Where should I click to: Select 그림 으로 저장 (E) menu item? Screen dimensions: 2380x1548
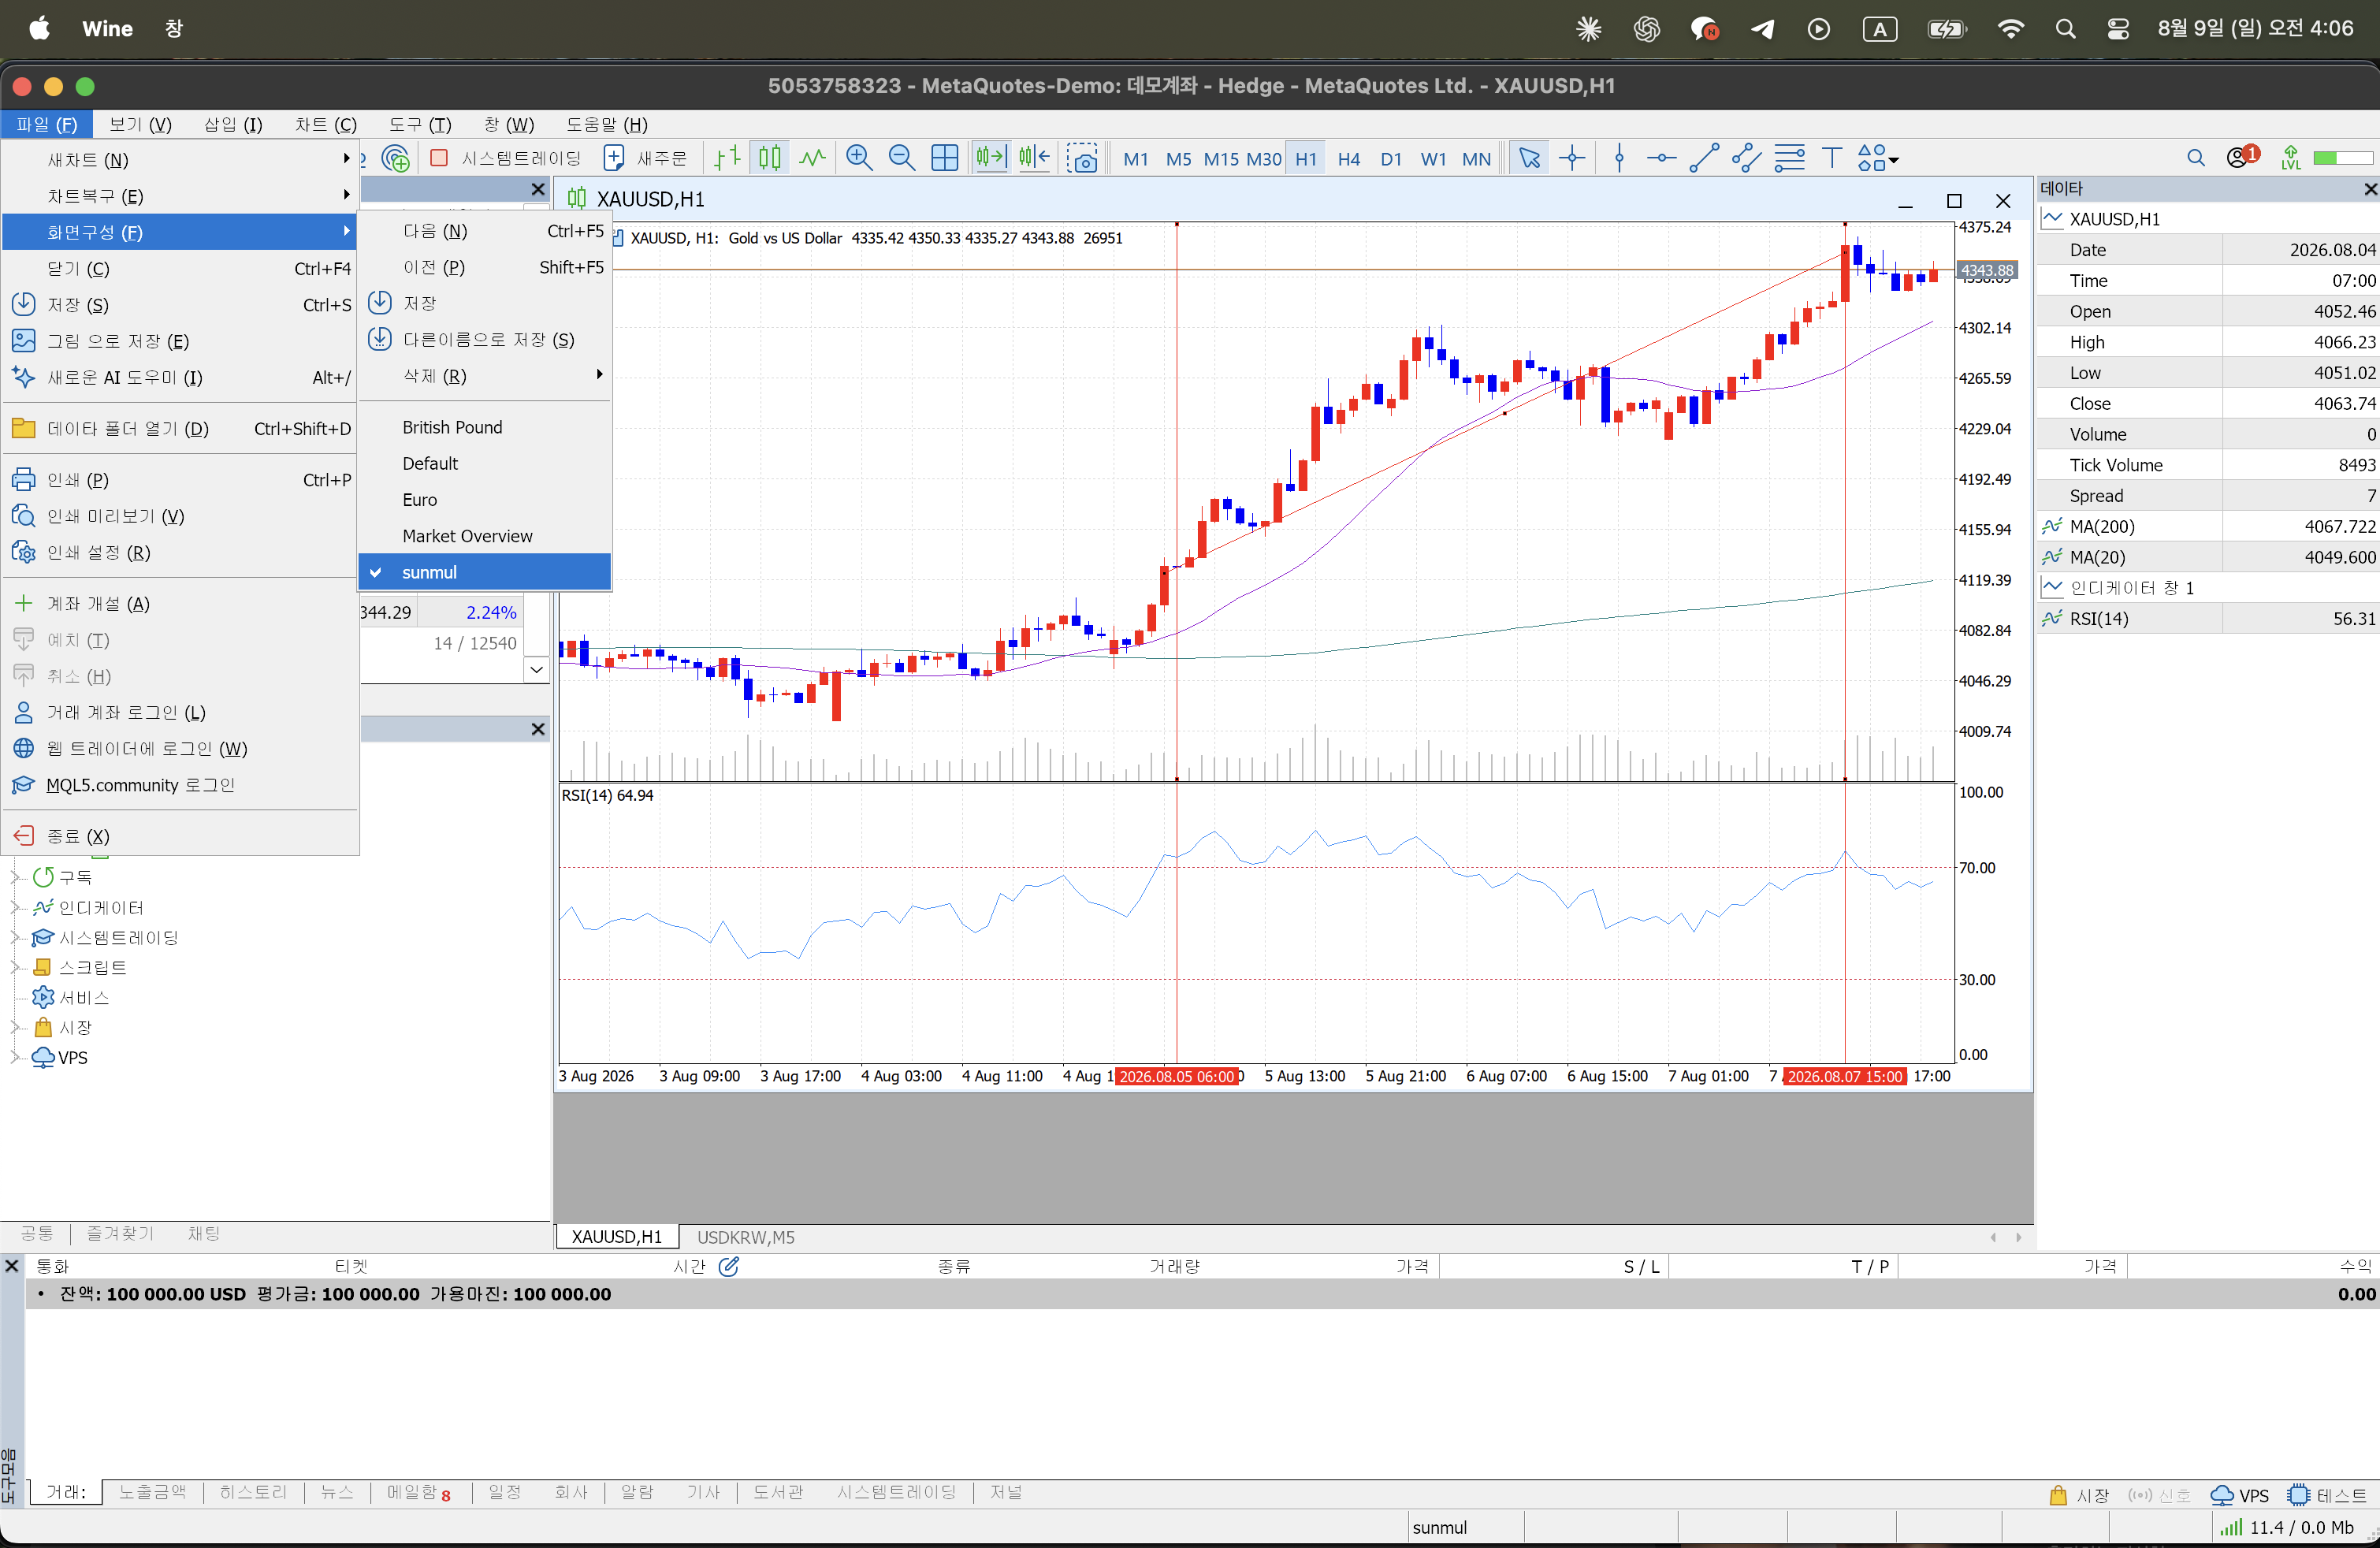tap(180, 341)
